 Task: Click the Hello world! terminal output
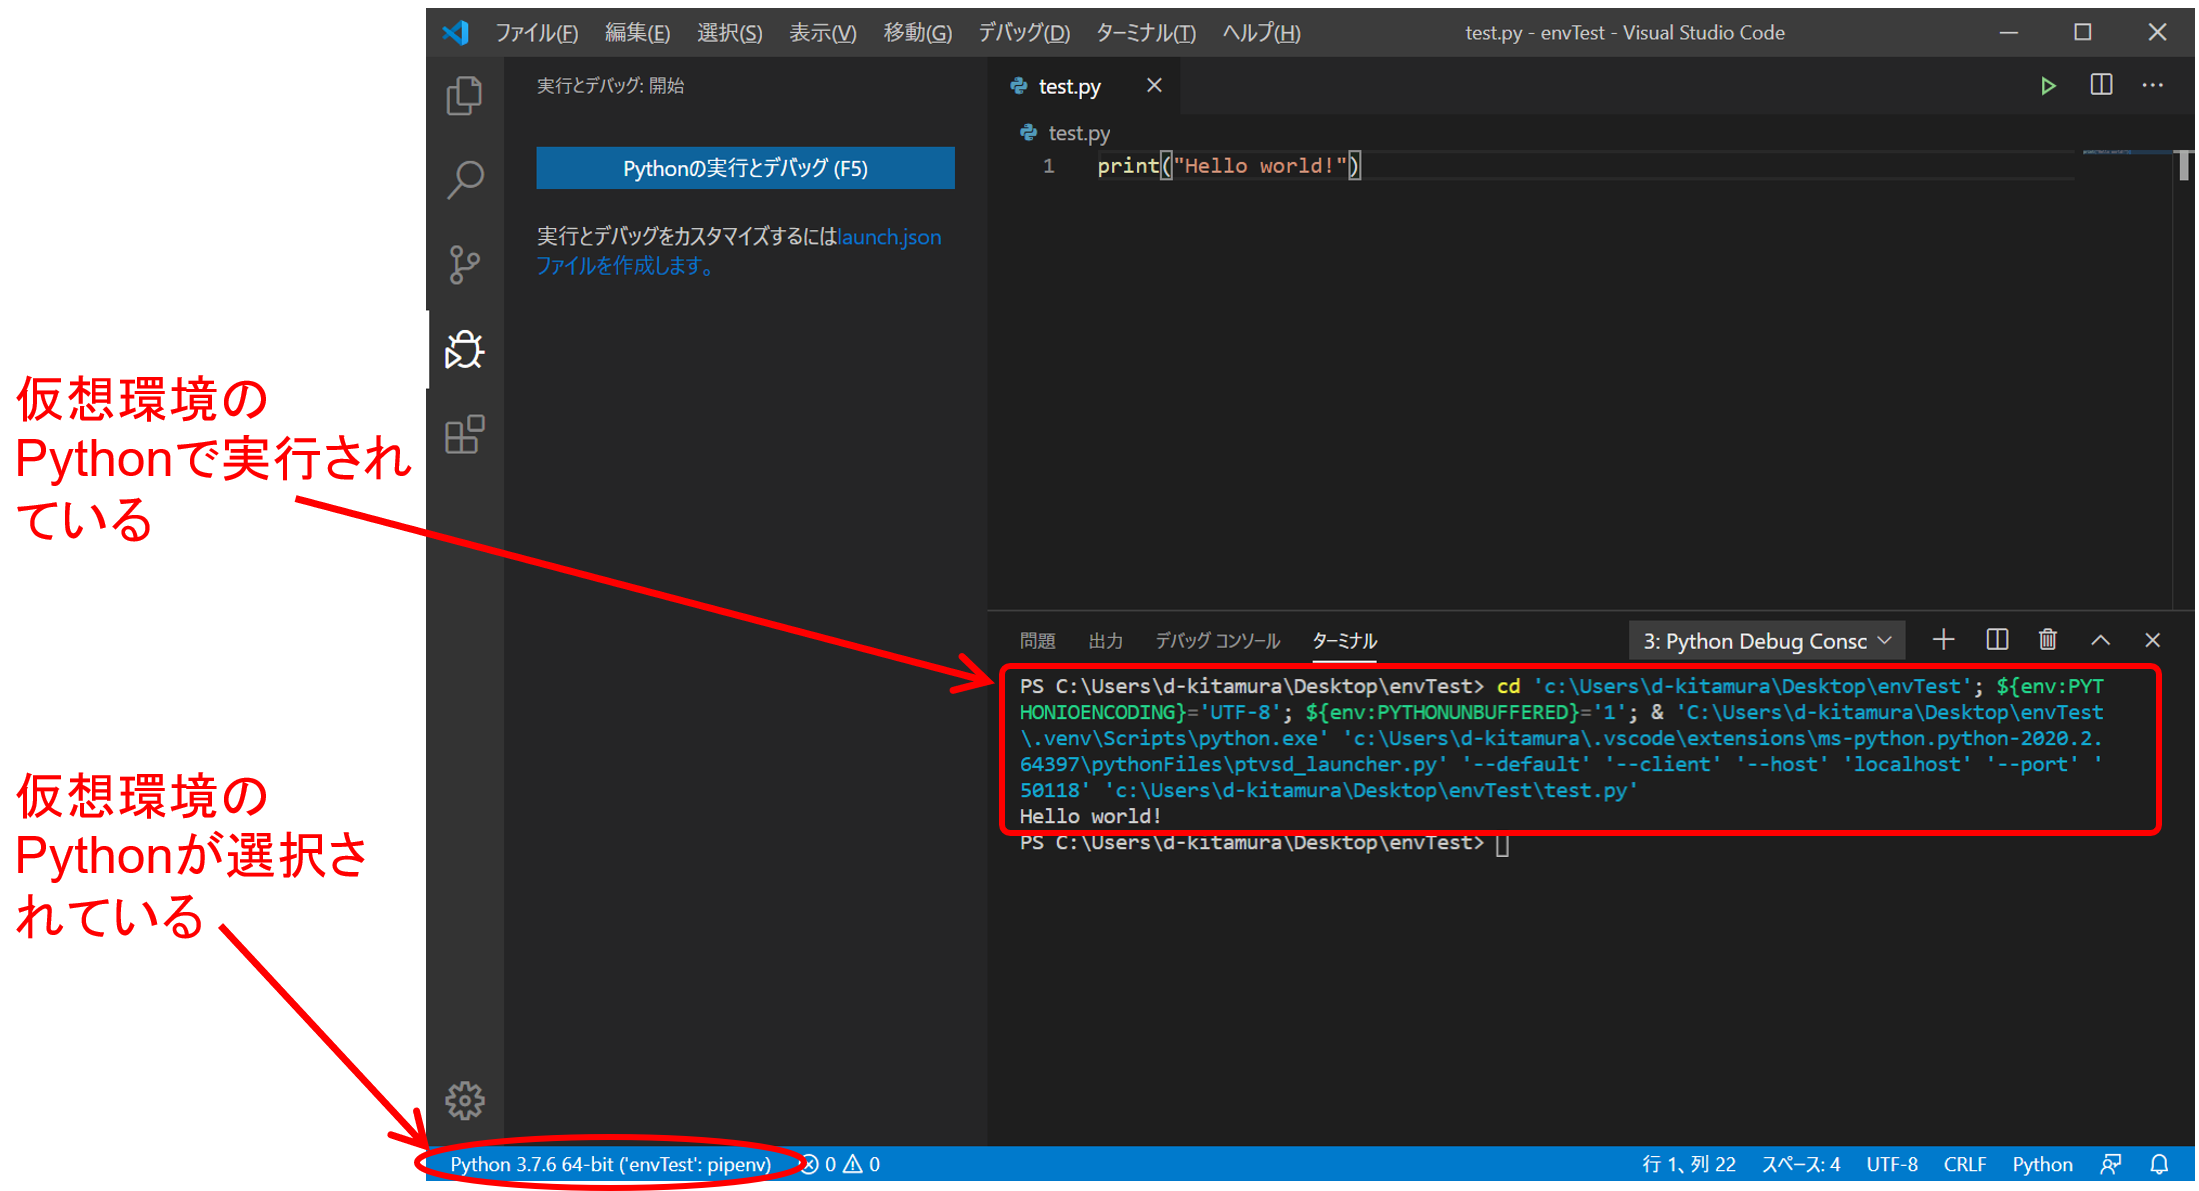coord(1090,816)
